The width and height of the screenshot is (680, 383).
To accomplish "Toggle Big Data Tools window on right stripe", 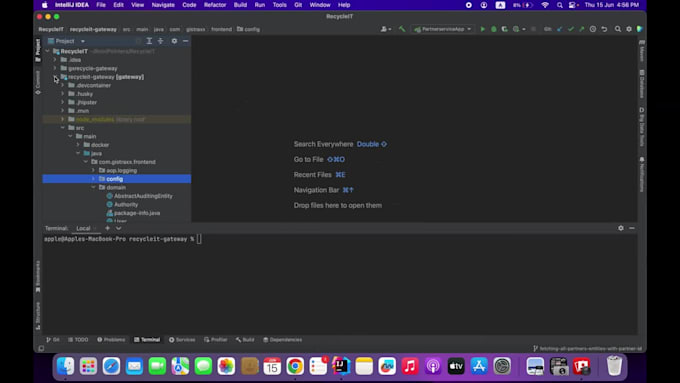I will (x=642, y=127).
